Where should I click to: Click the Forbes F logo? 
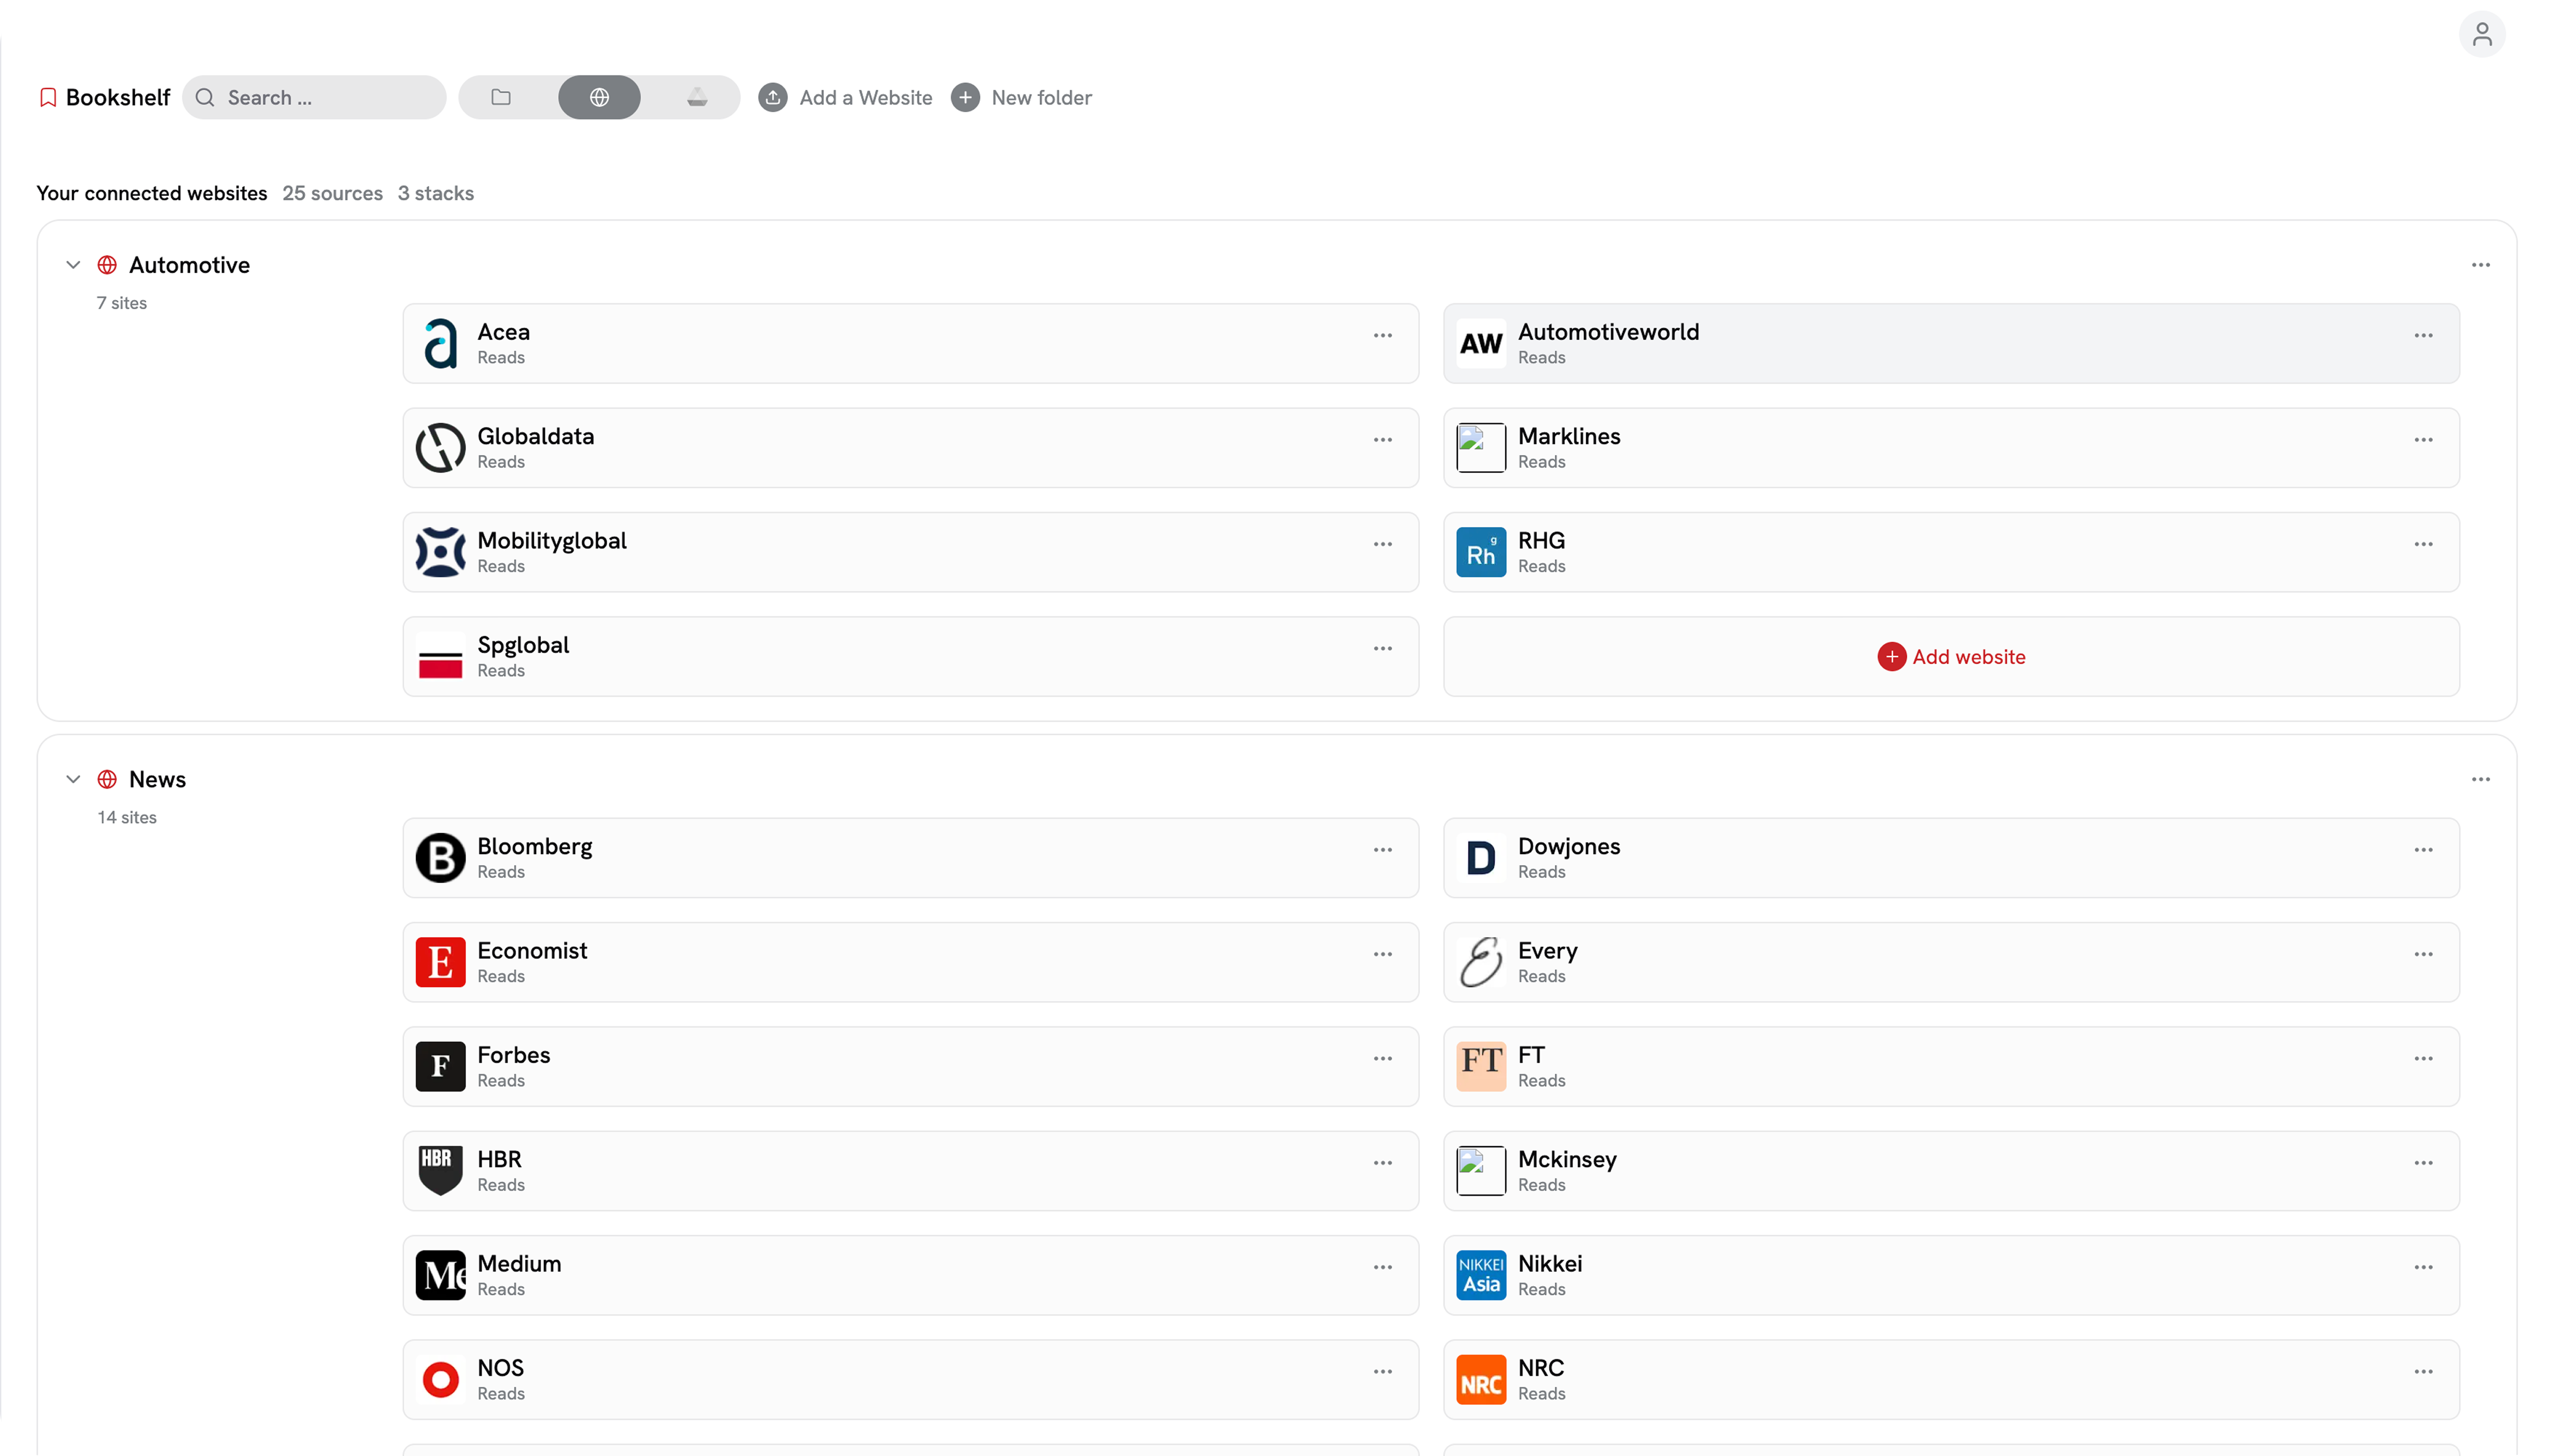click(440, 1066)
